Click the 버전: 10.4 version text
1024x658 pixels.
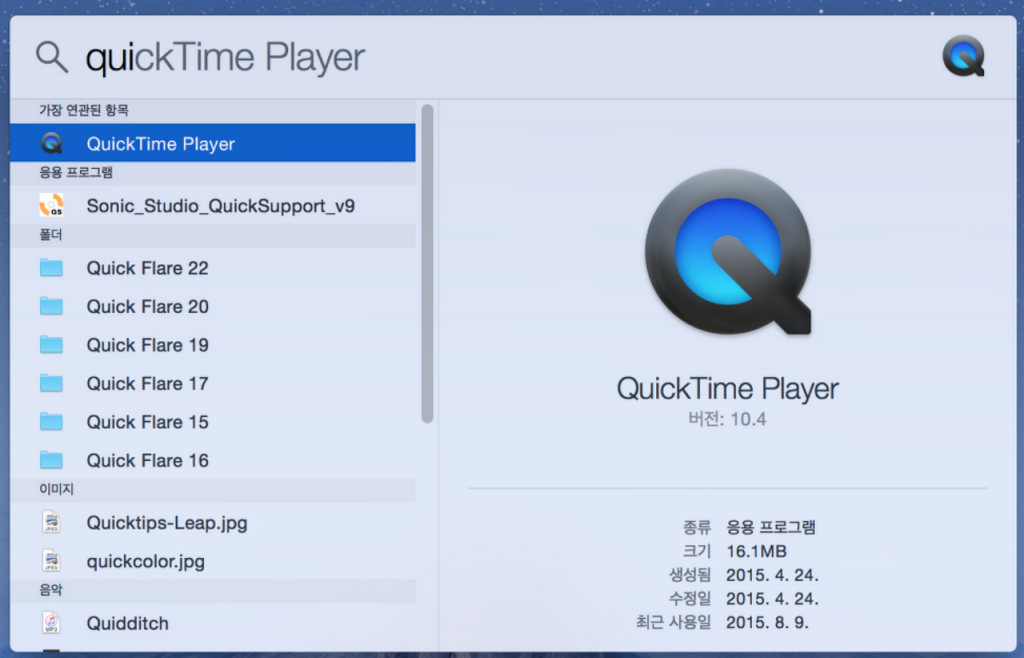click(x=727, y=418)
